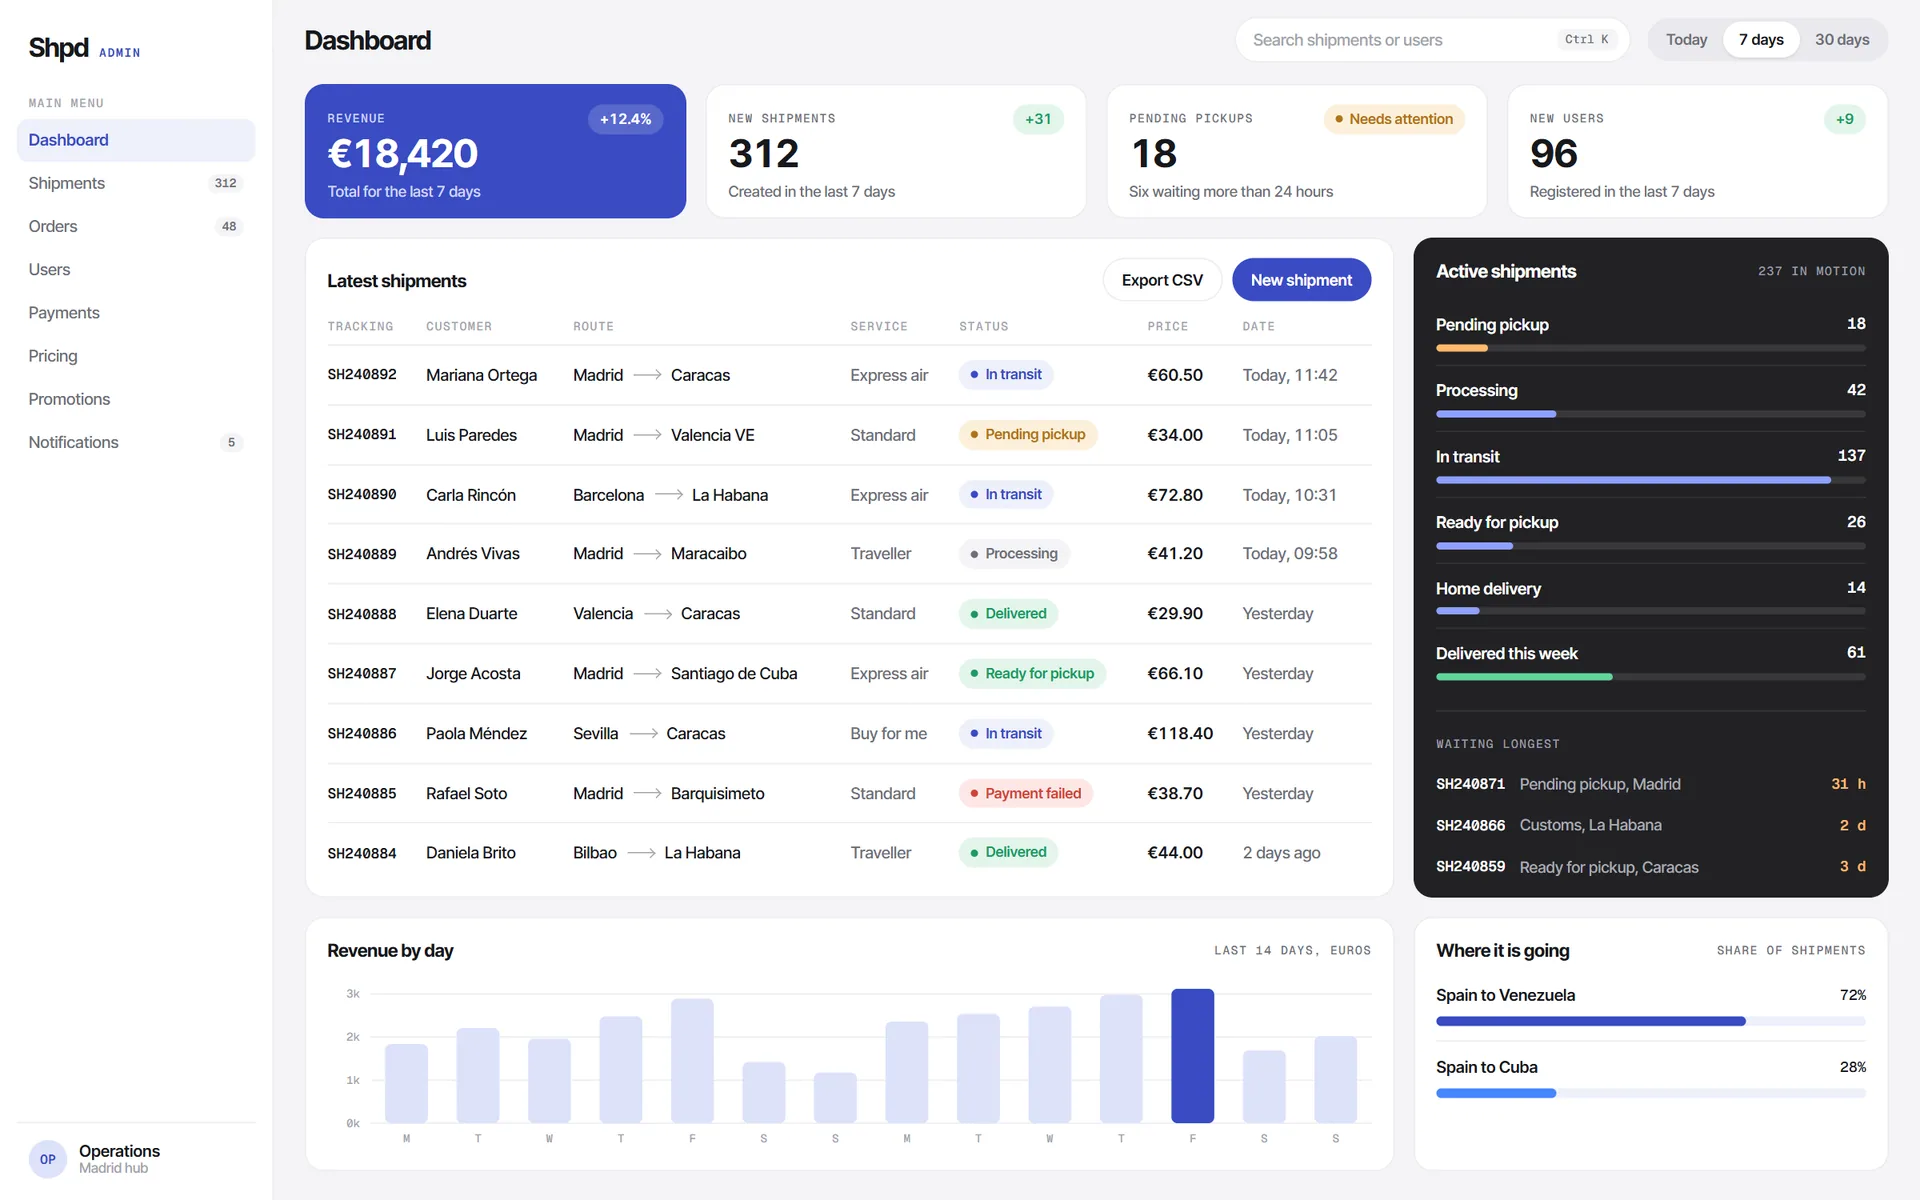Open the Payments section
This screenshot has width=1920, height=1200.
coord(136,312)
